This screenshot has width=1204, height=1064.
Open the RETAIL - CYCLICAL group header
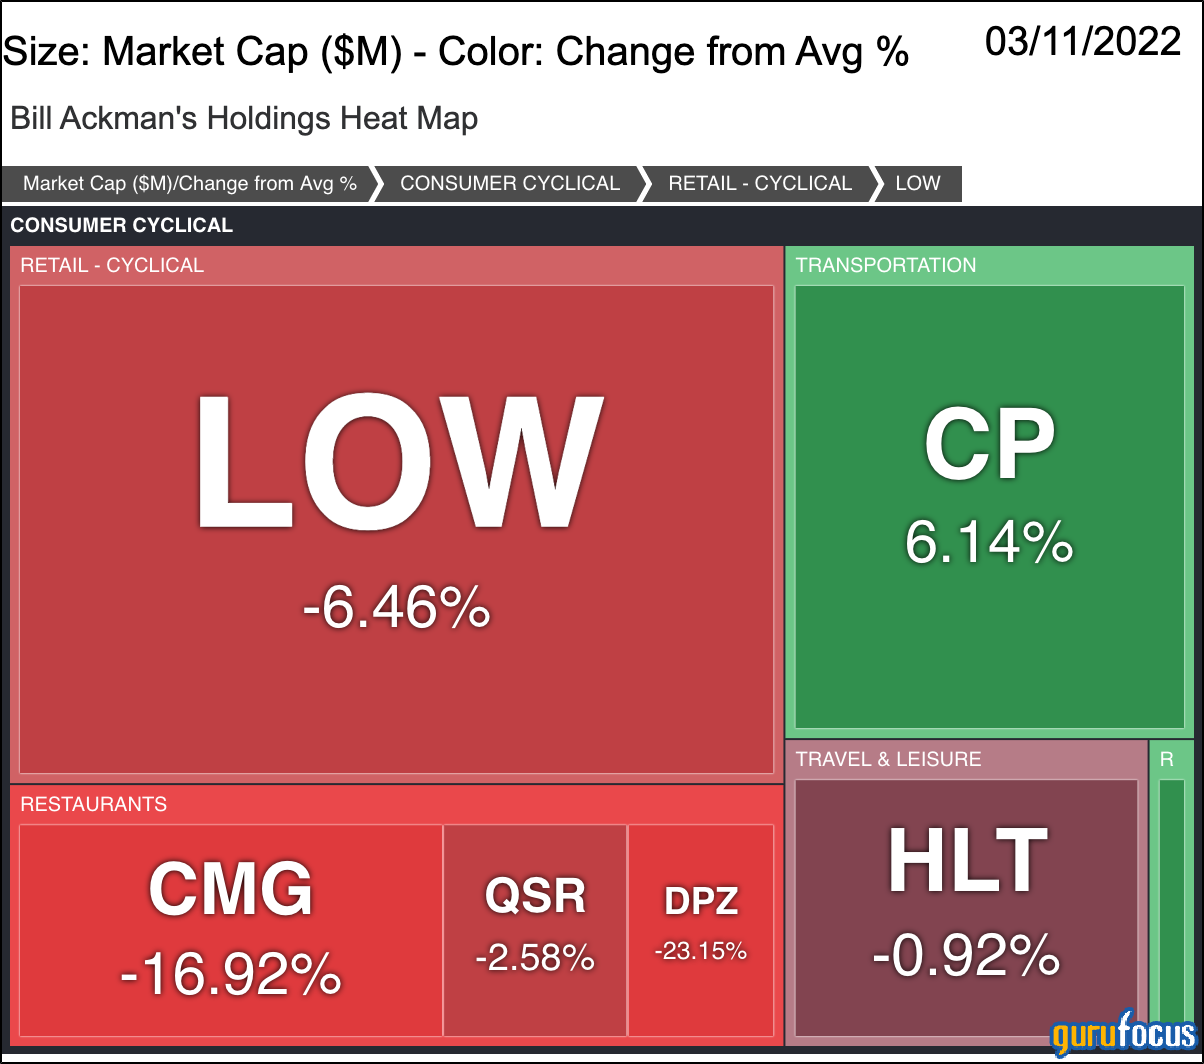pyautogui.click(x=112, y=265)
